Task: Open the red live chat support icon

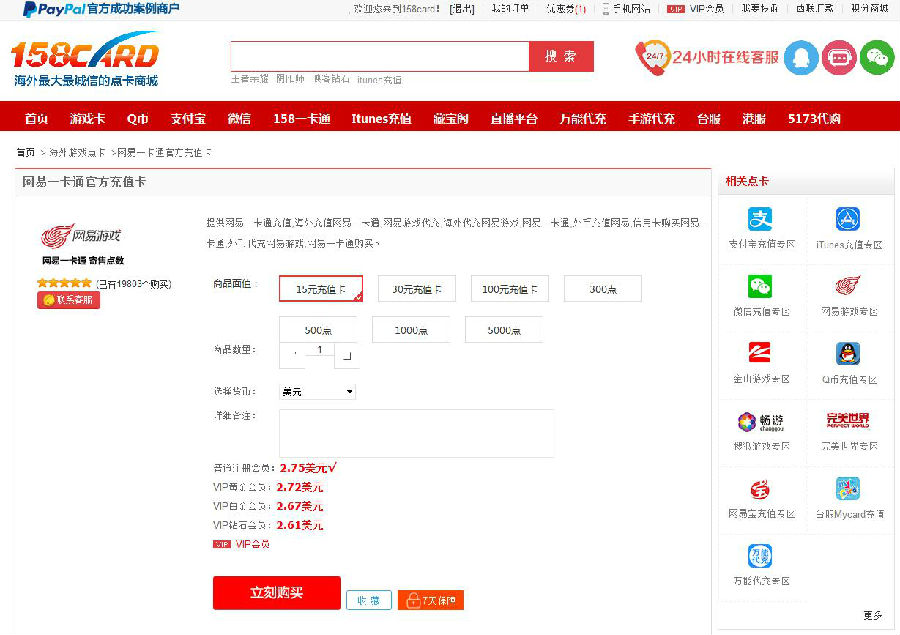Action: click(839, 57)
